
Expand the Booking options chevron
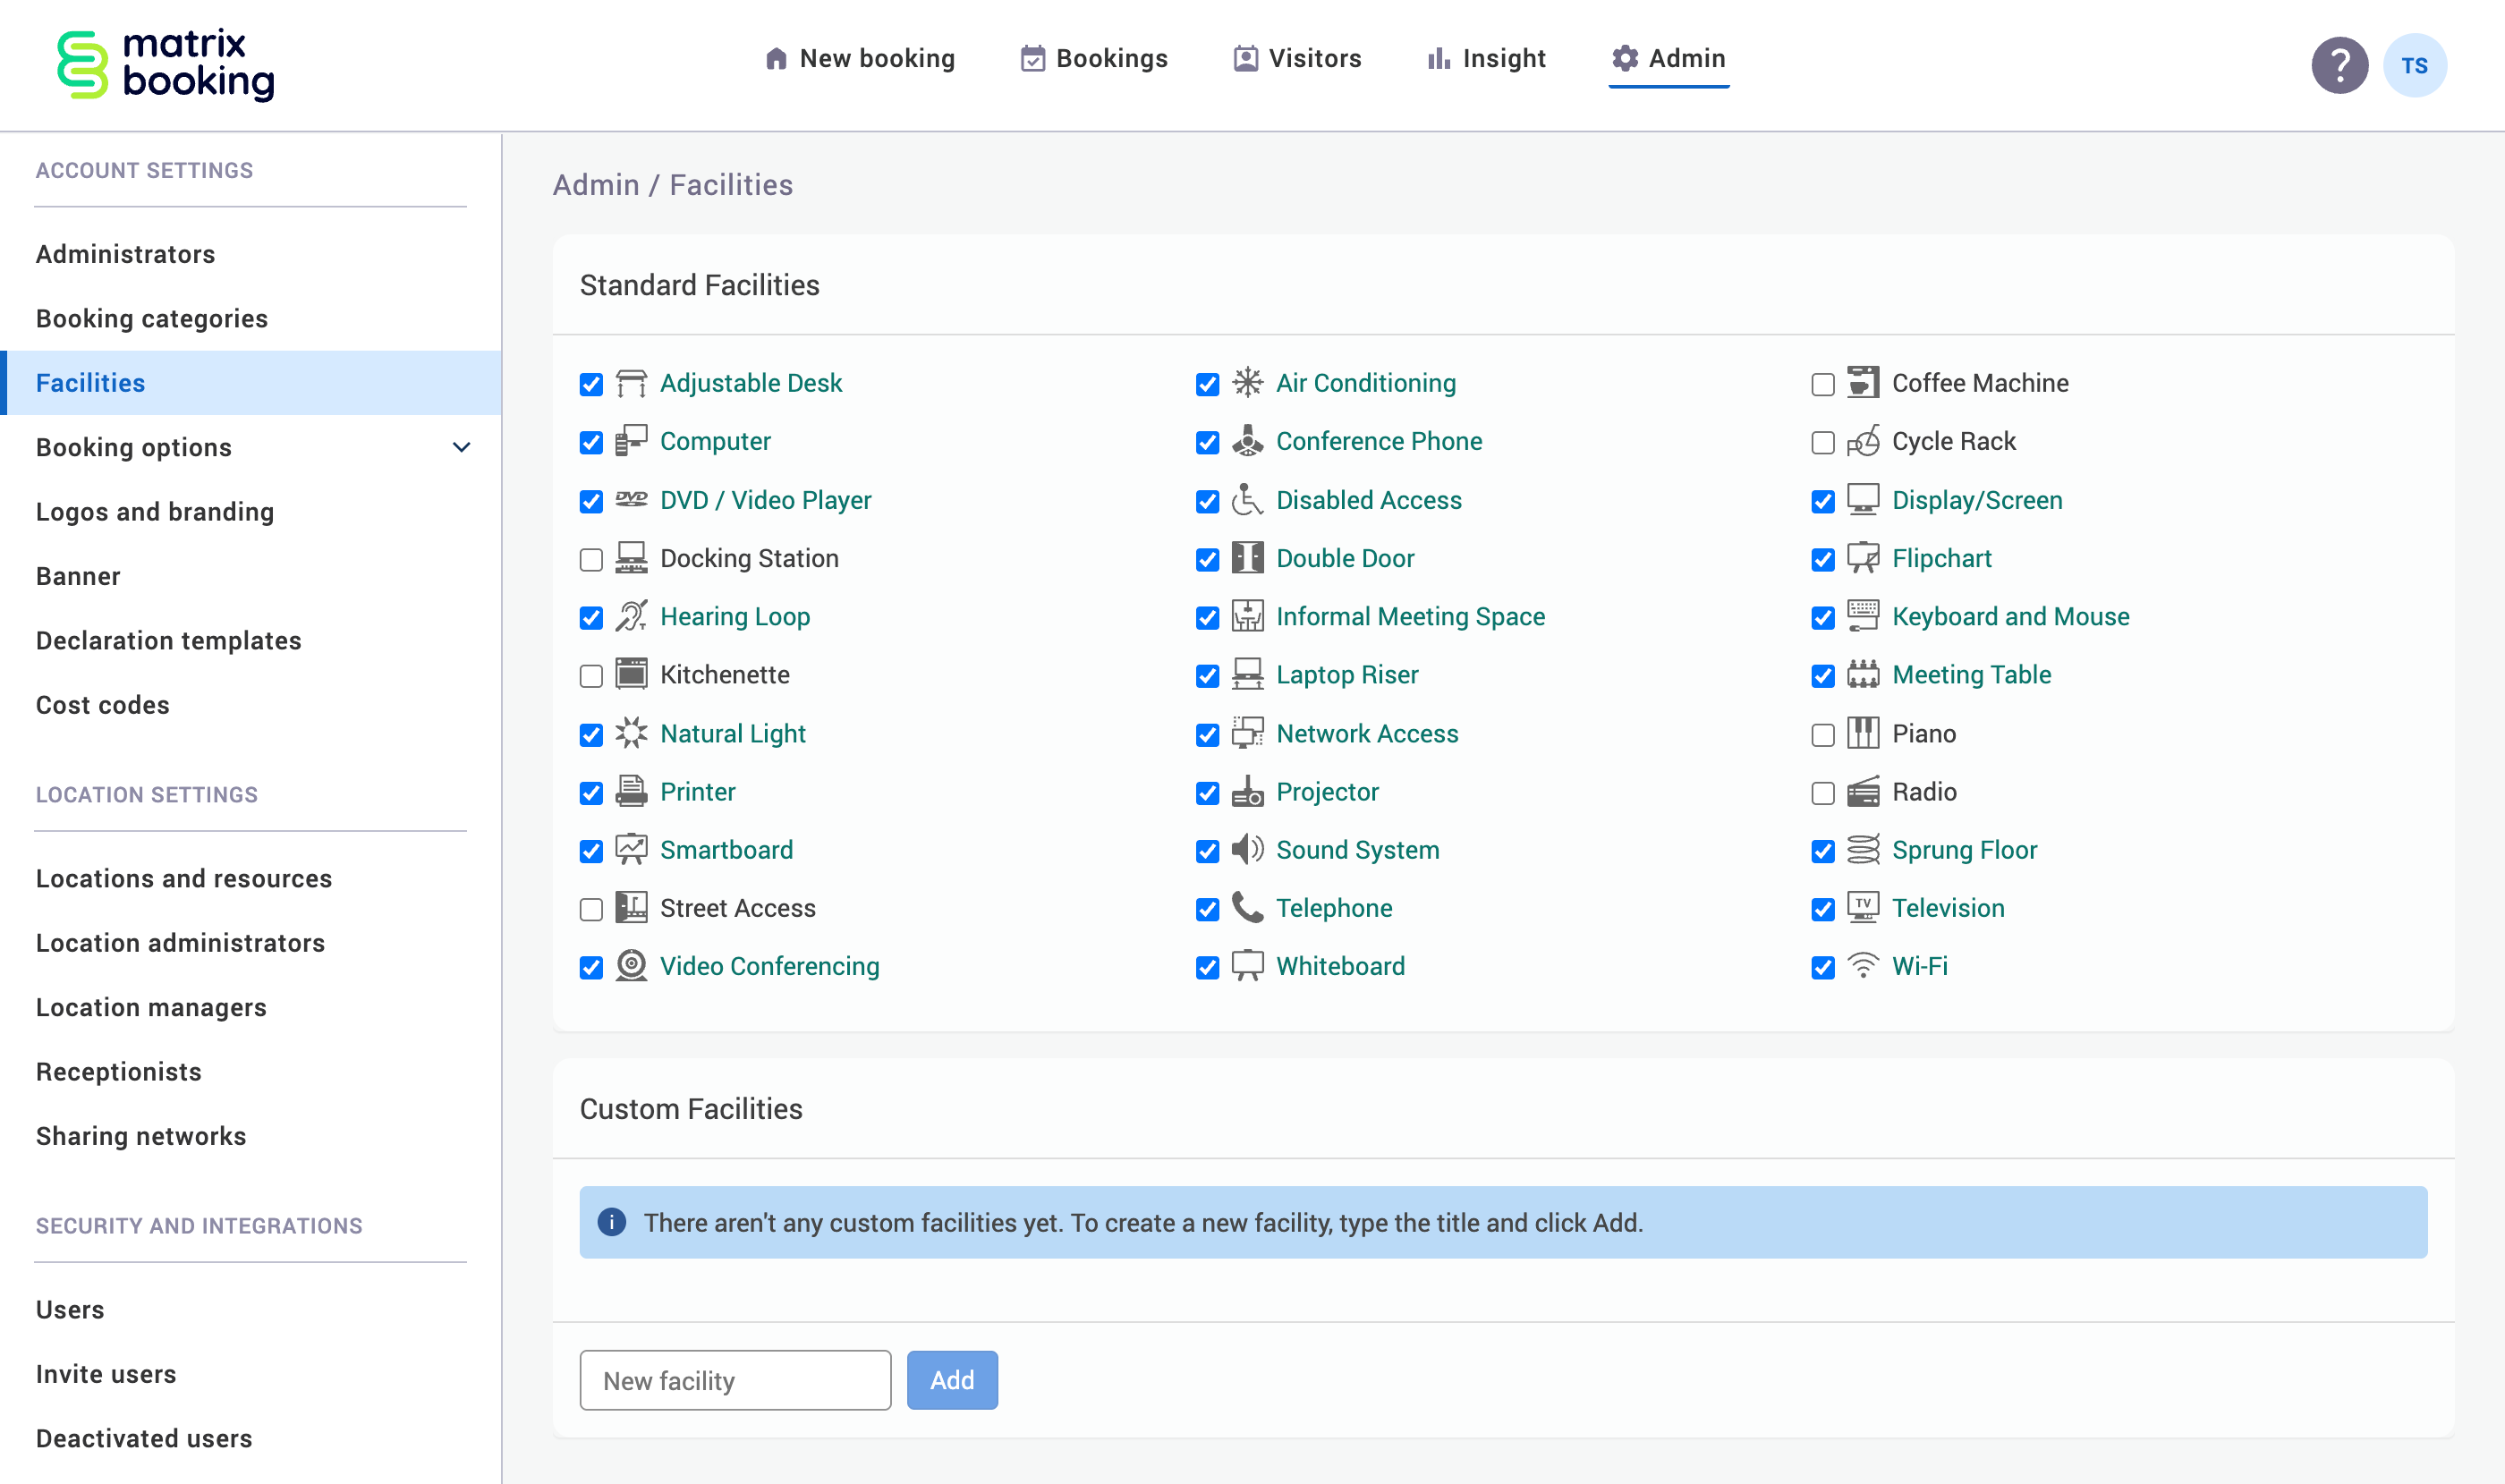pos(461,448)
